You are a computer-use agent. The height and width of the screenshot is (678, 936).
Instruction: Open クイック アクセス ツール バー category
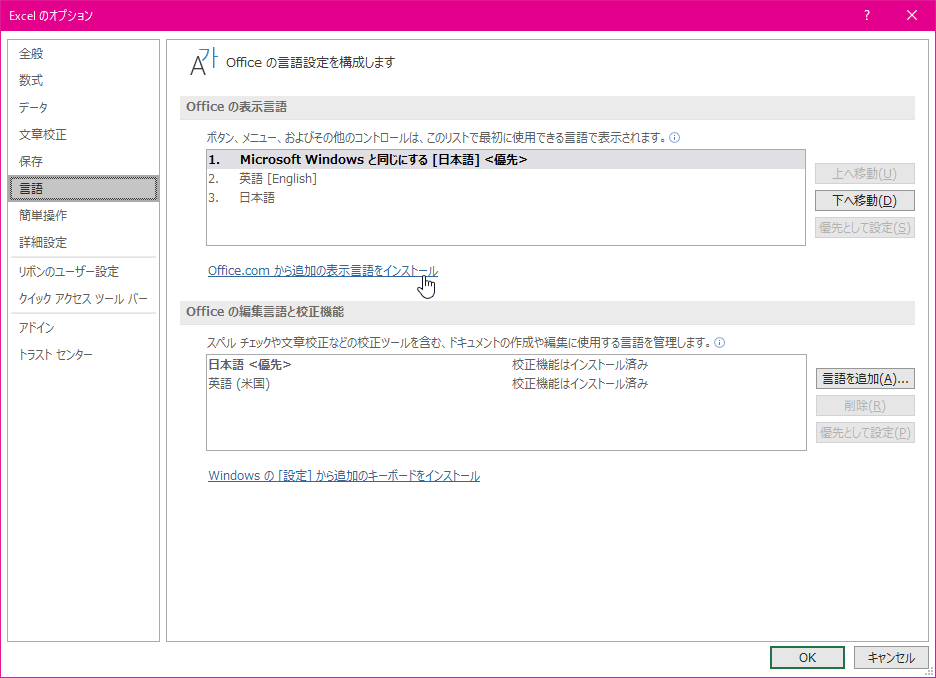point(84,298)
